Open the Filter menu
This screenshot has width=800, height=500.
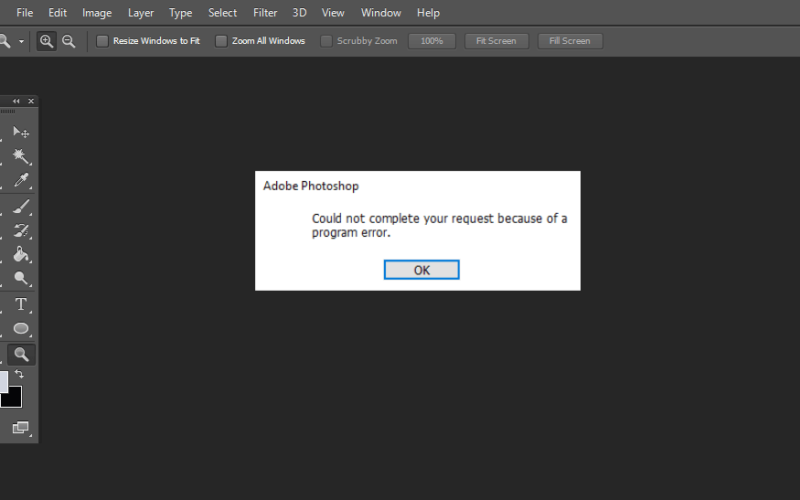(265, 13)
